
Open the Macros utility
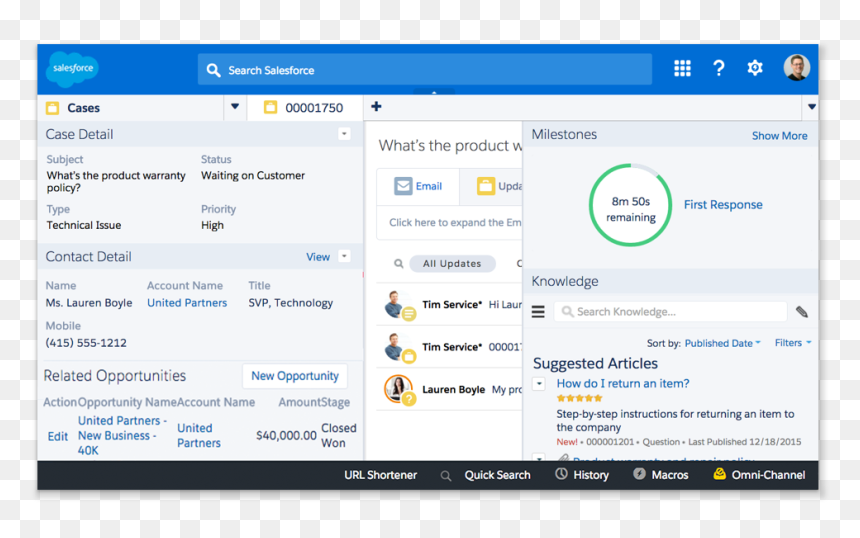click(x=670, y=475)
